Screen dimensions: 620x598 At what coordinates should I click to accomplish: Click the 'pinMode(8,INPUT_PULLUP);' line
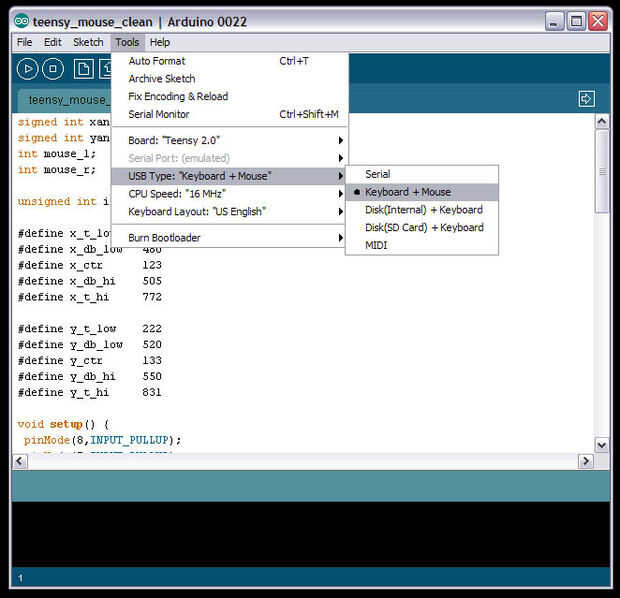click(x=102, y=440)
